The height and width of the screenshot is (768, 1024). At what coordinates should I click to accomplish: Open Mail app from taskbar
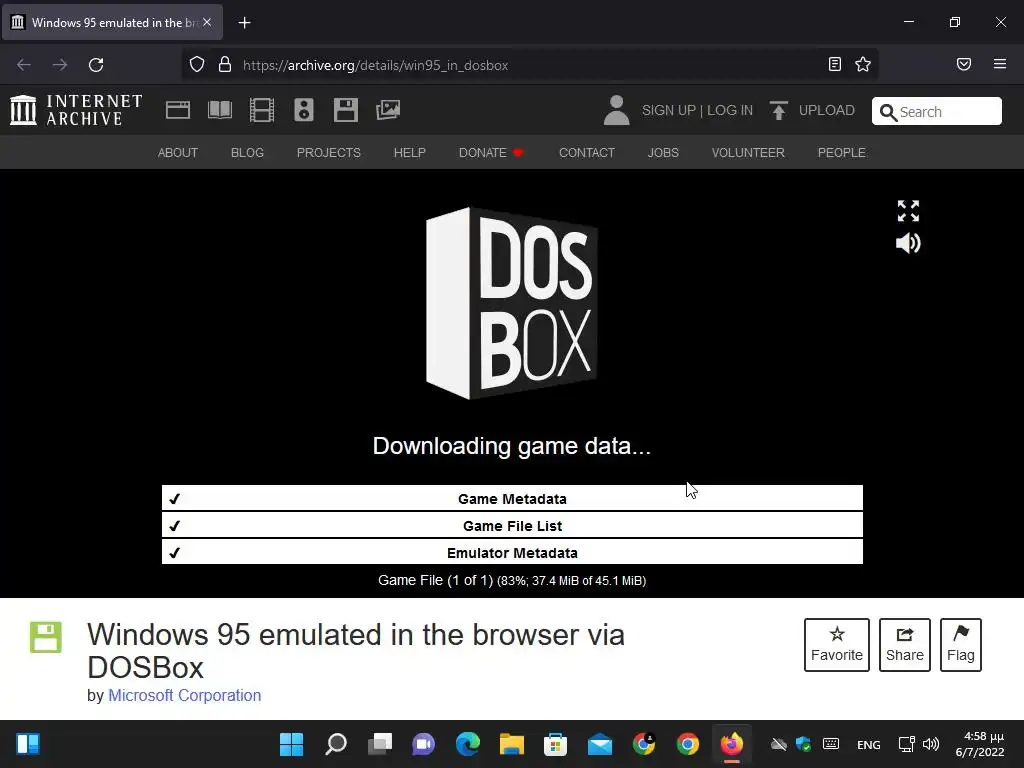coord(600,744)
